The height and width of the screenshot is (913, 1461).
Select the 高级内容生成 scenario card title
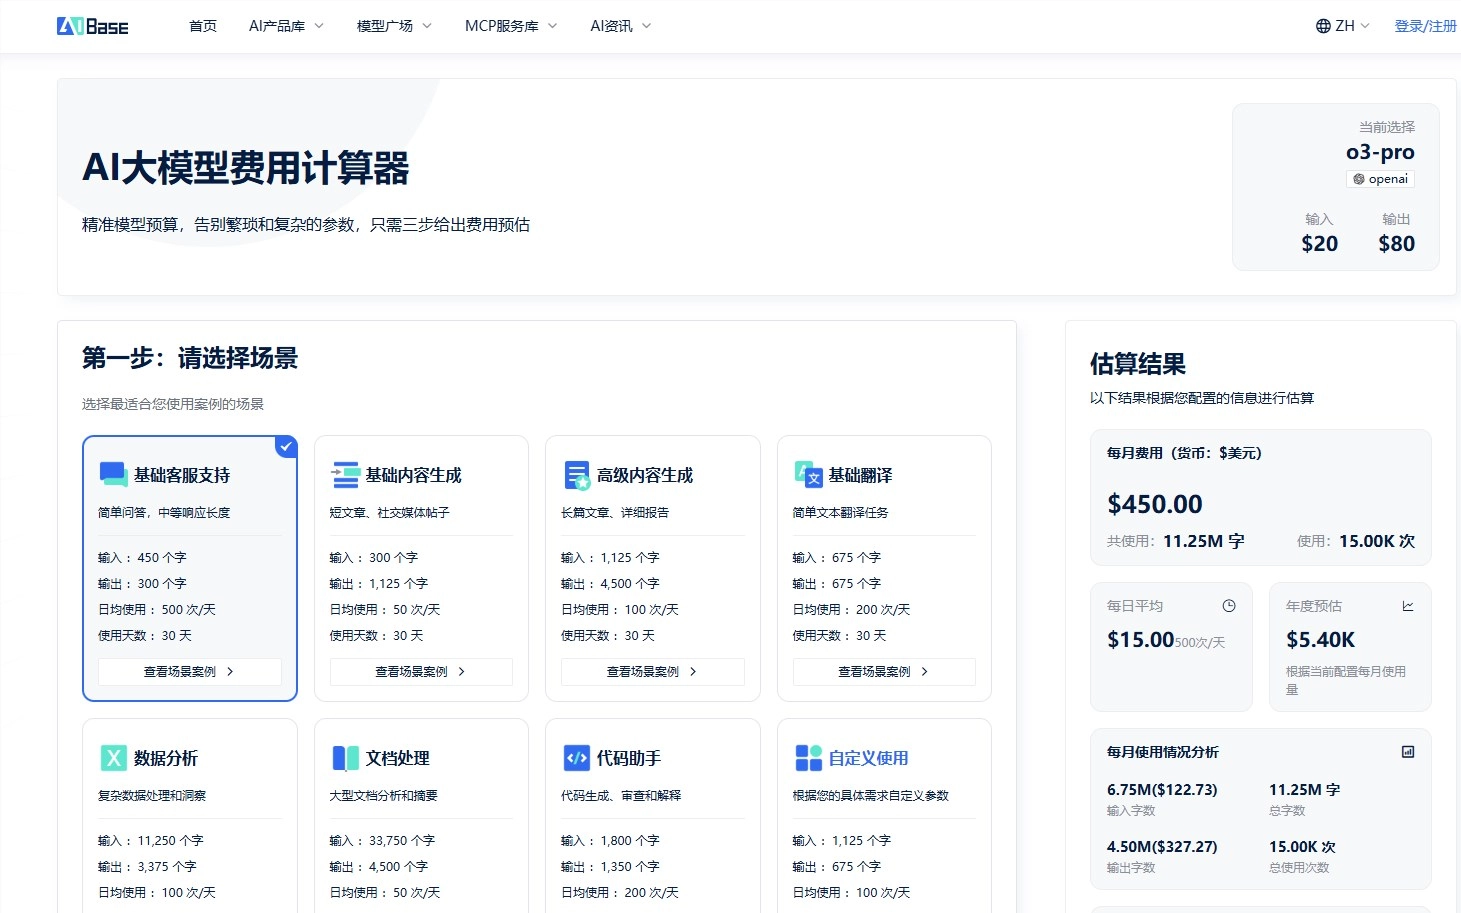click(645, 475)
